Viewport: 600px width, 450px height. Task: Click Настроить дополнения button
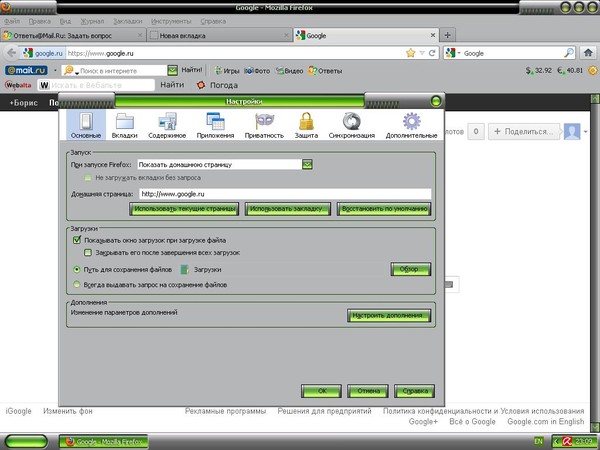click(x=389, y=316)
